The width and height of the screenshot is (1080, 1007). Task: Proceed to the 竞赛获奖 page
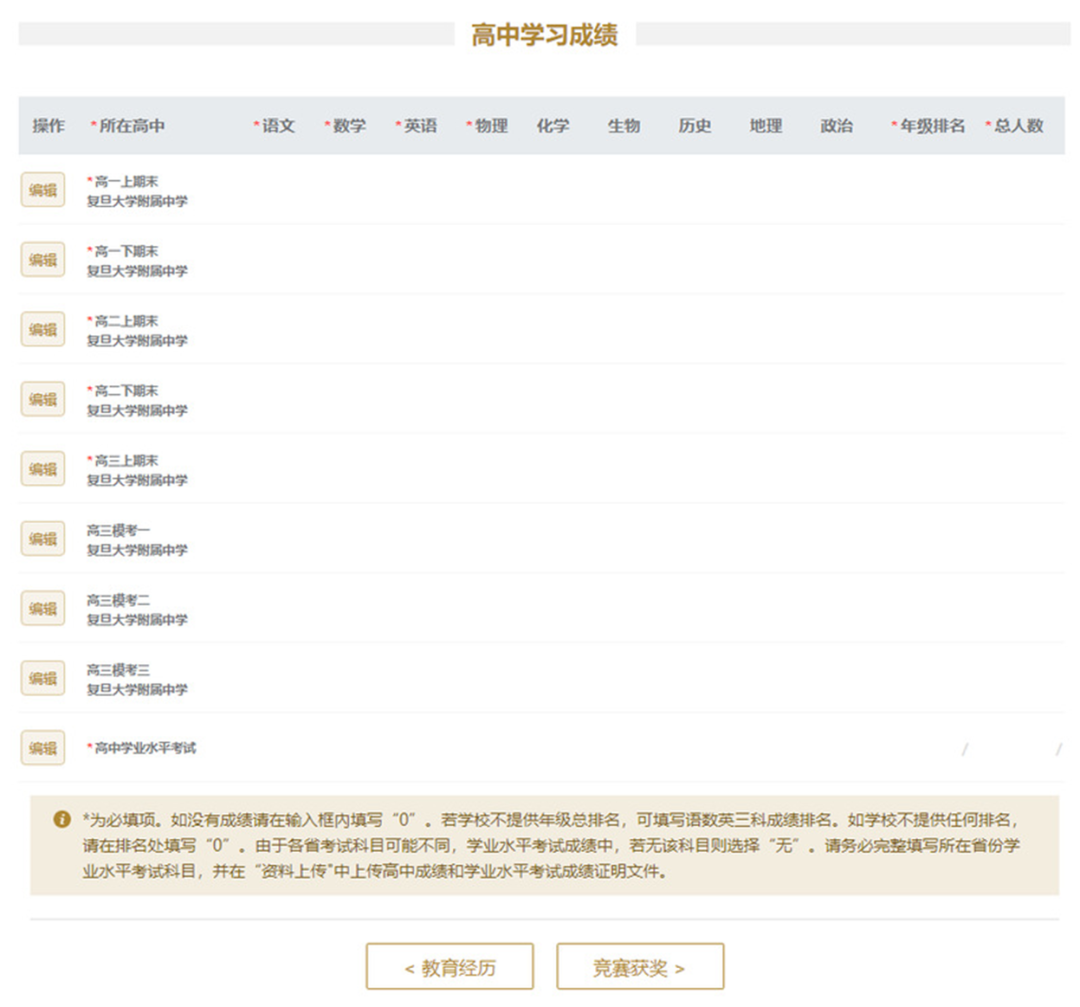click(x=639, y=968)
